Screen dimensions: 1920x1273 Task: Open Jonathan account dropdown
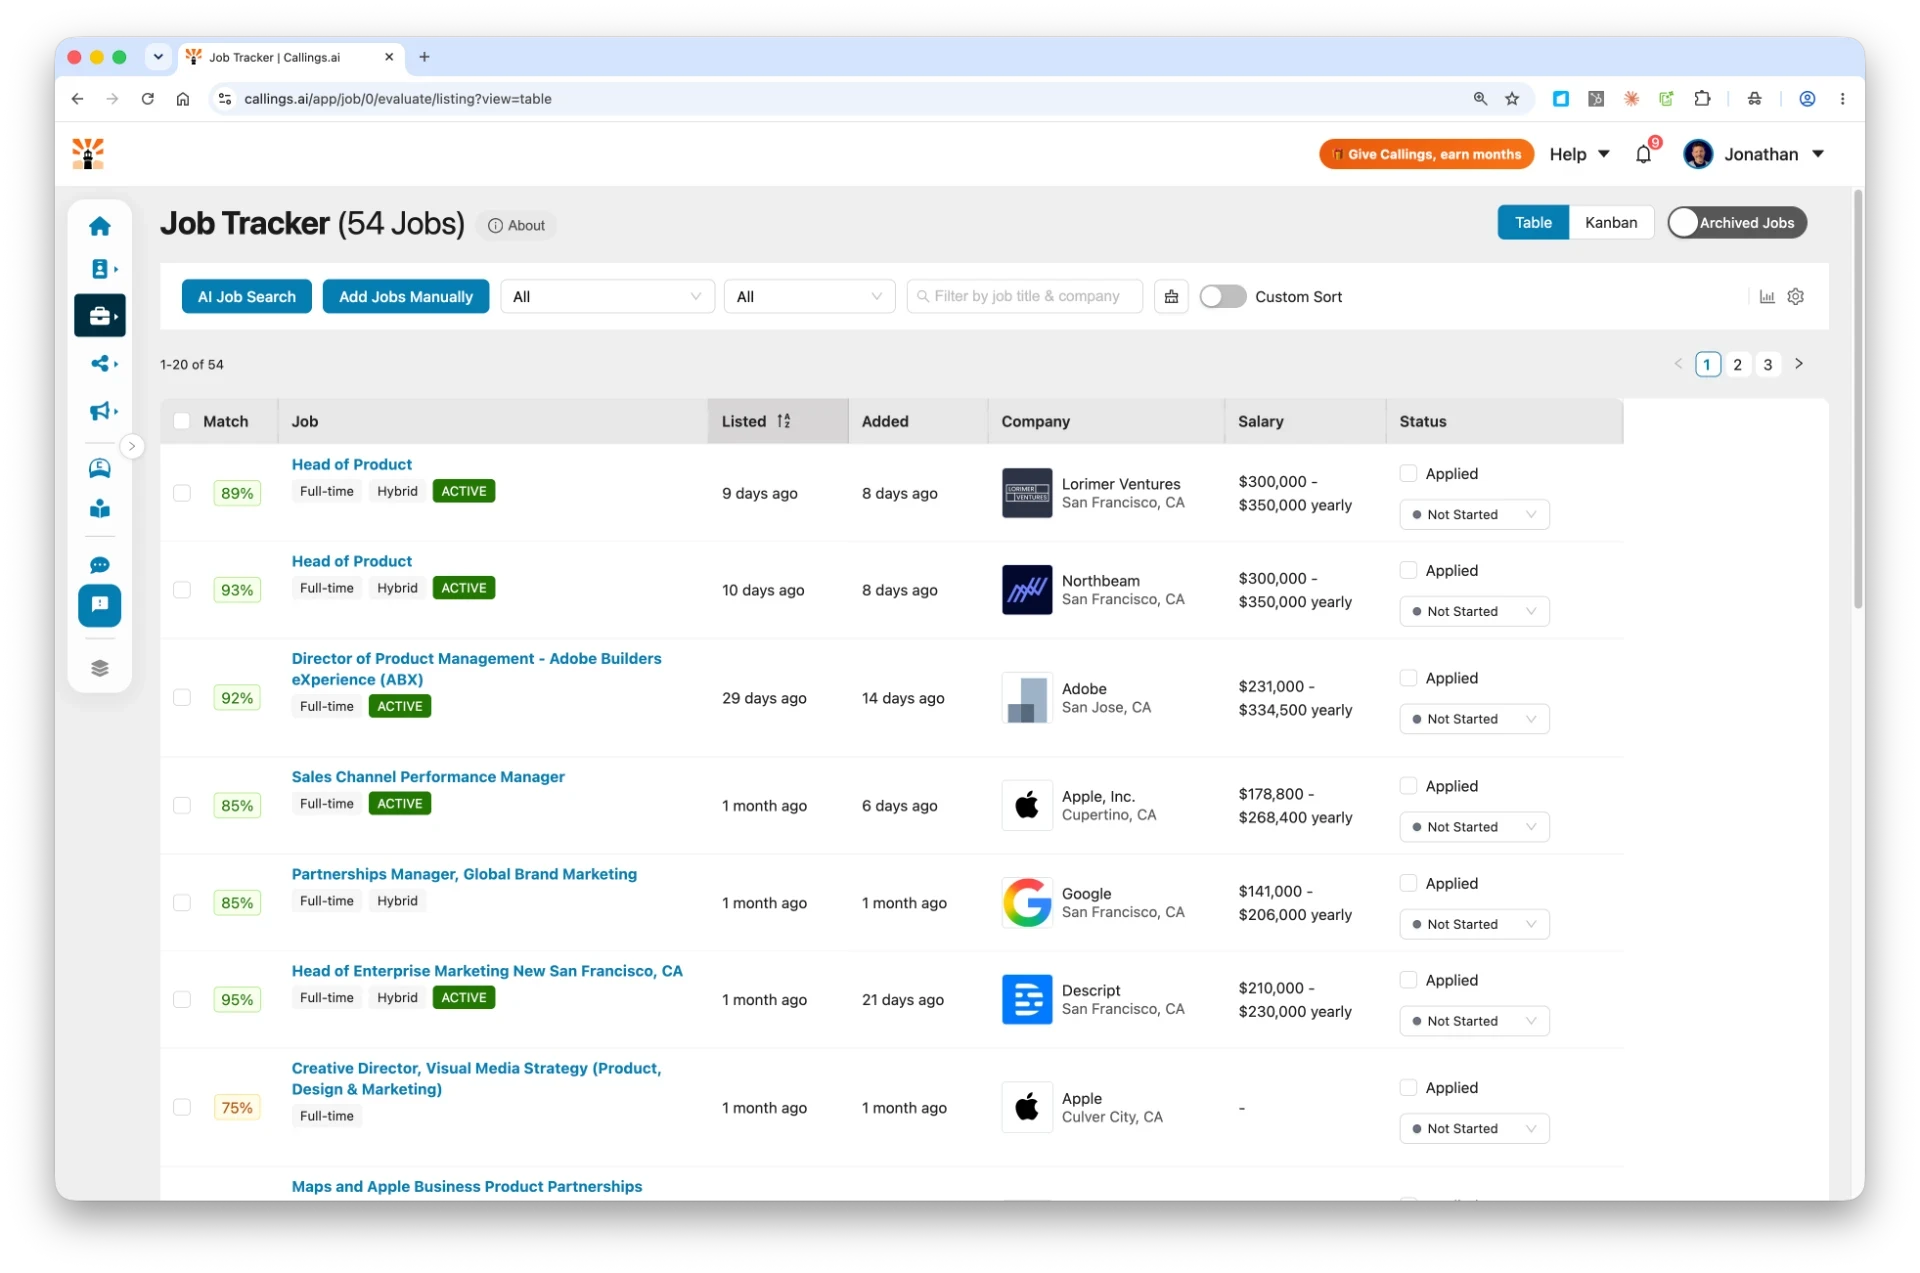1754,154
